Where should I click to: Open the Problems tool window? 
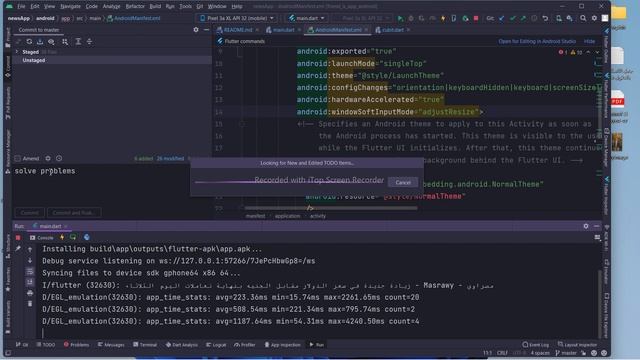[x=76, y=345]
